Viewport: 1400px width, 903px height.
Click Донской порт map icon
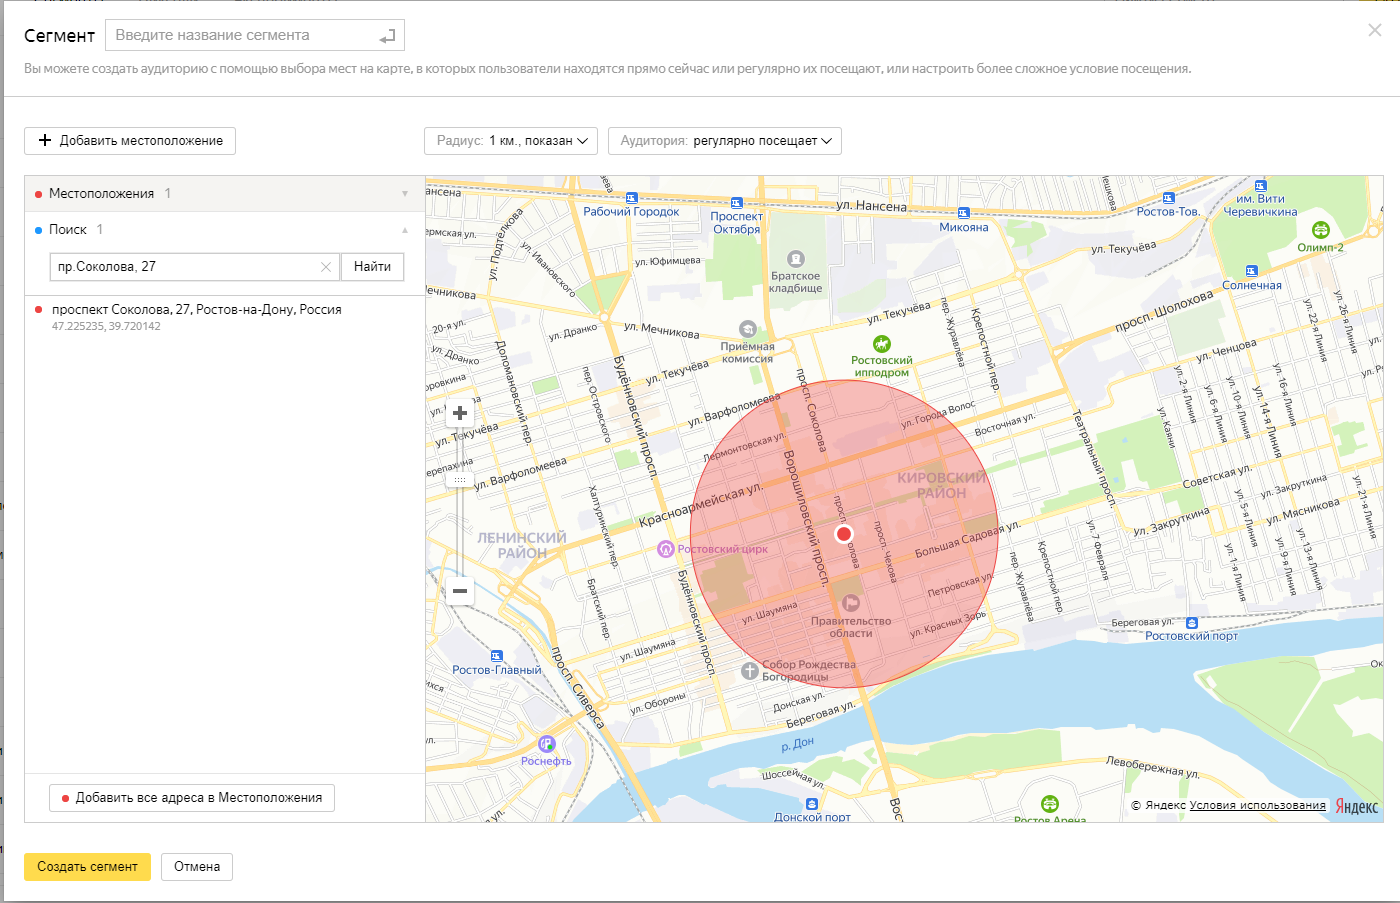point(812,804)
